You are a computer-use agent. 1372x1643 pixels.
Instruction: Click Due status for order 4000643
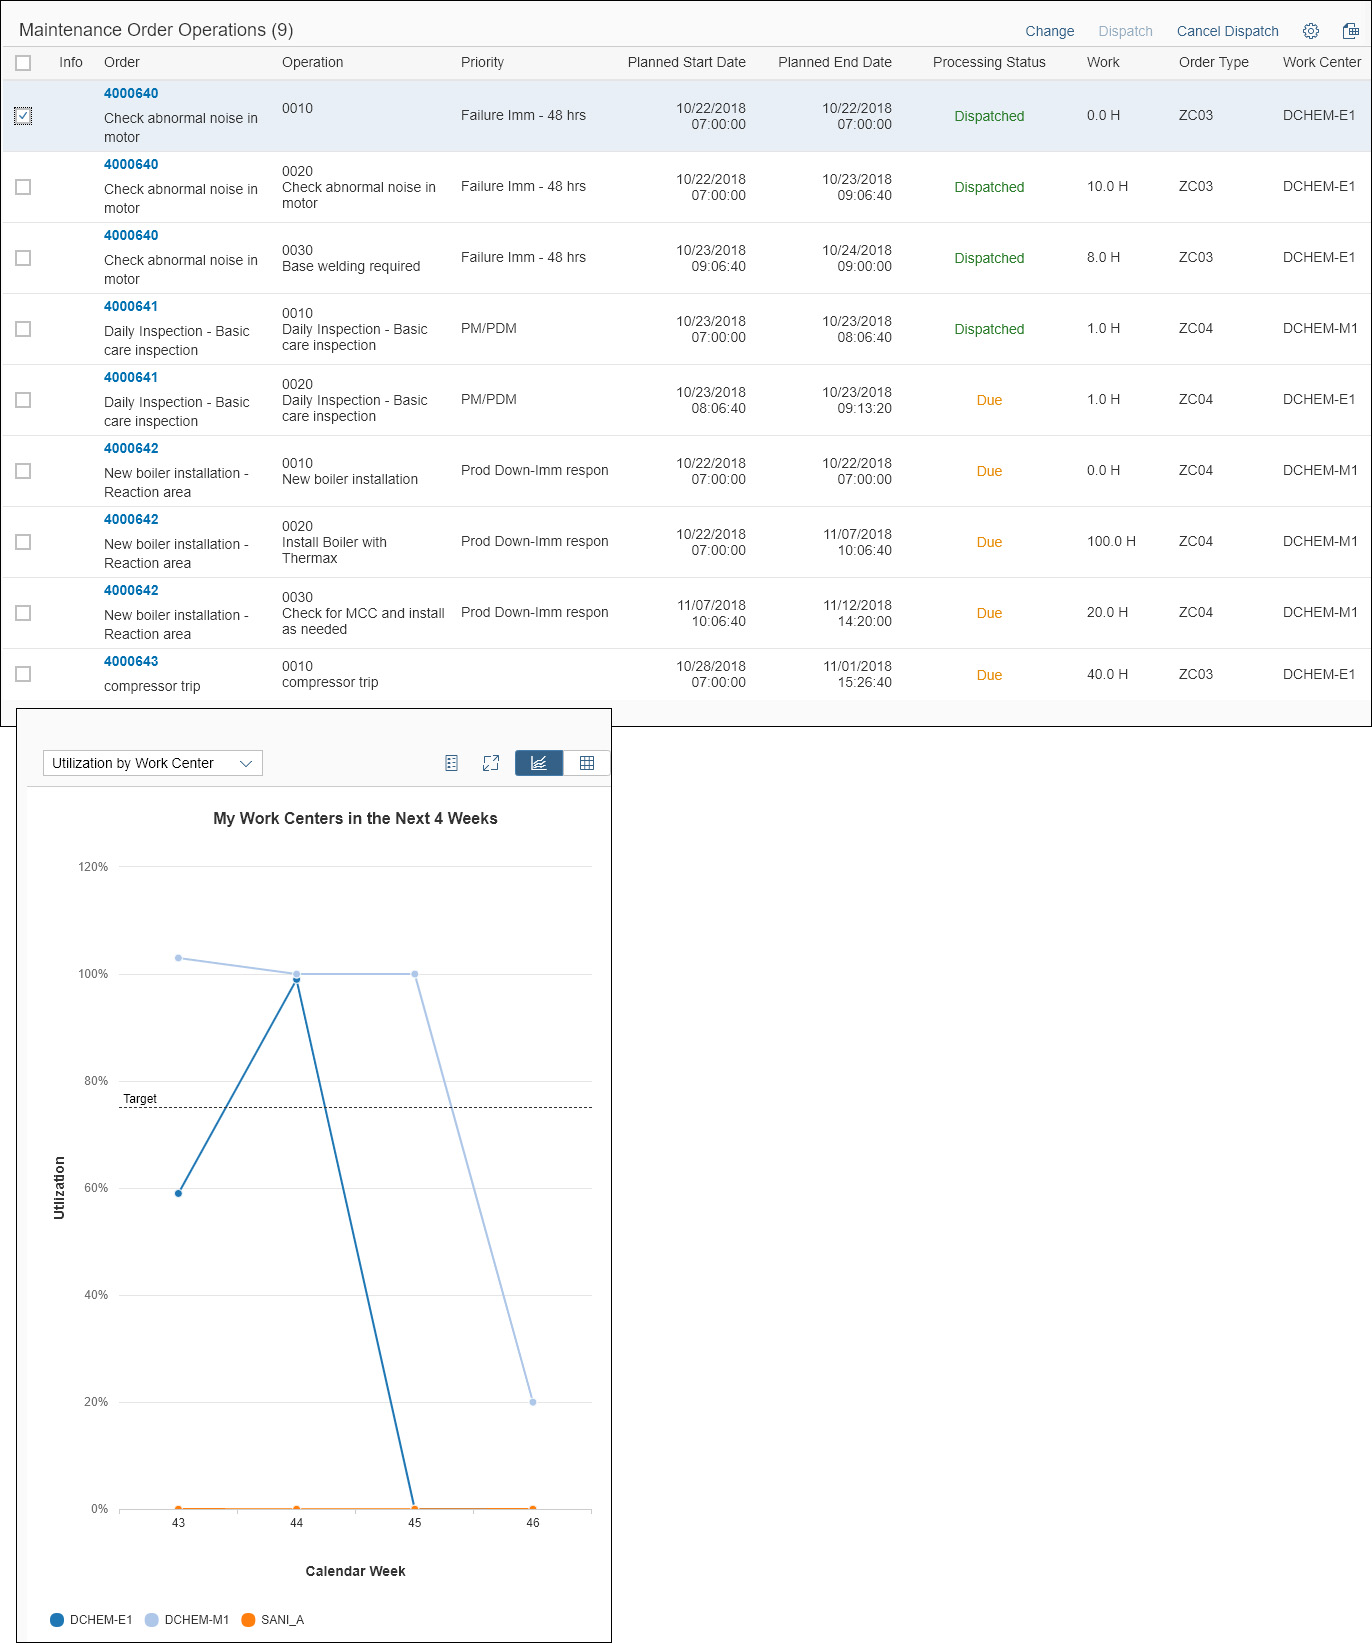pyautogui.click(x=989, y=675)
